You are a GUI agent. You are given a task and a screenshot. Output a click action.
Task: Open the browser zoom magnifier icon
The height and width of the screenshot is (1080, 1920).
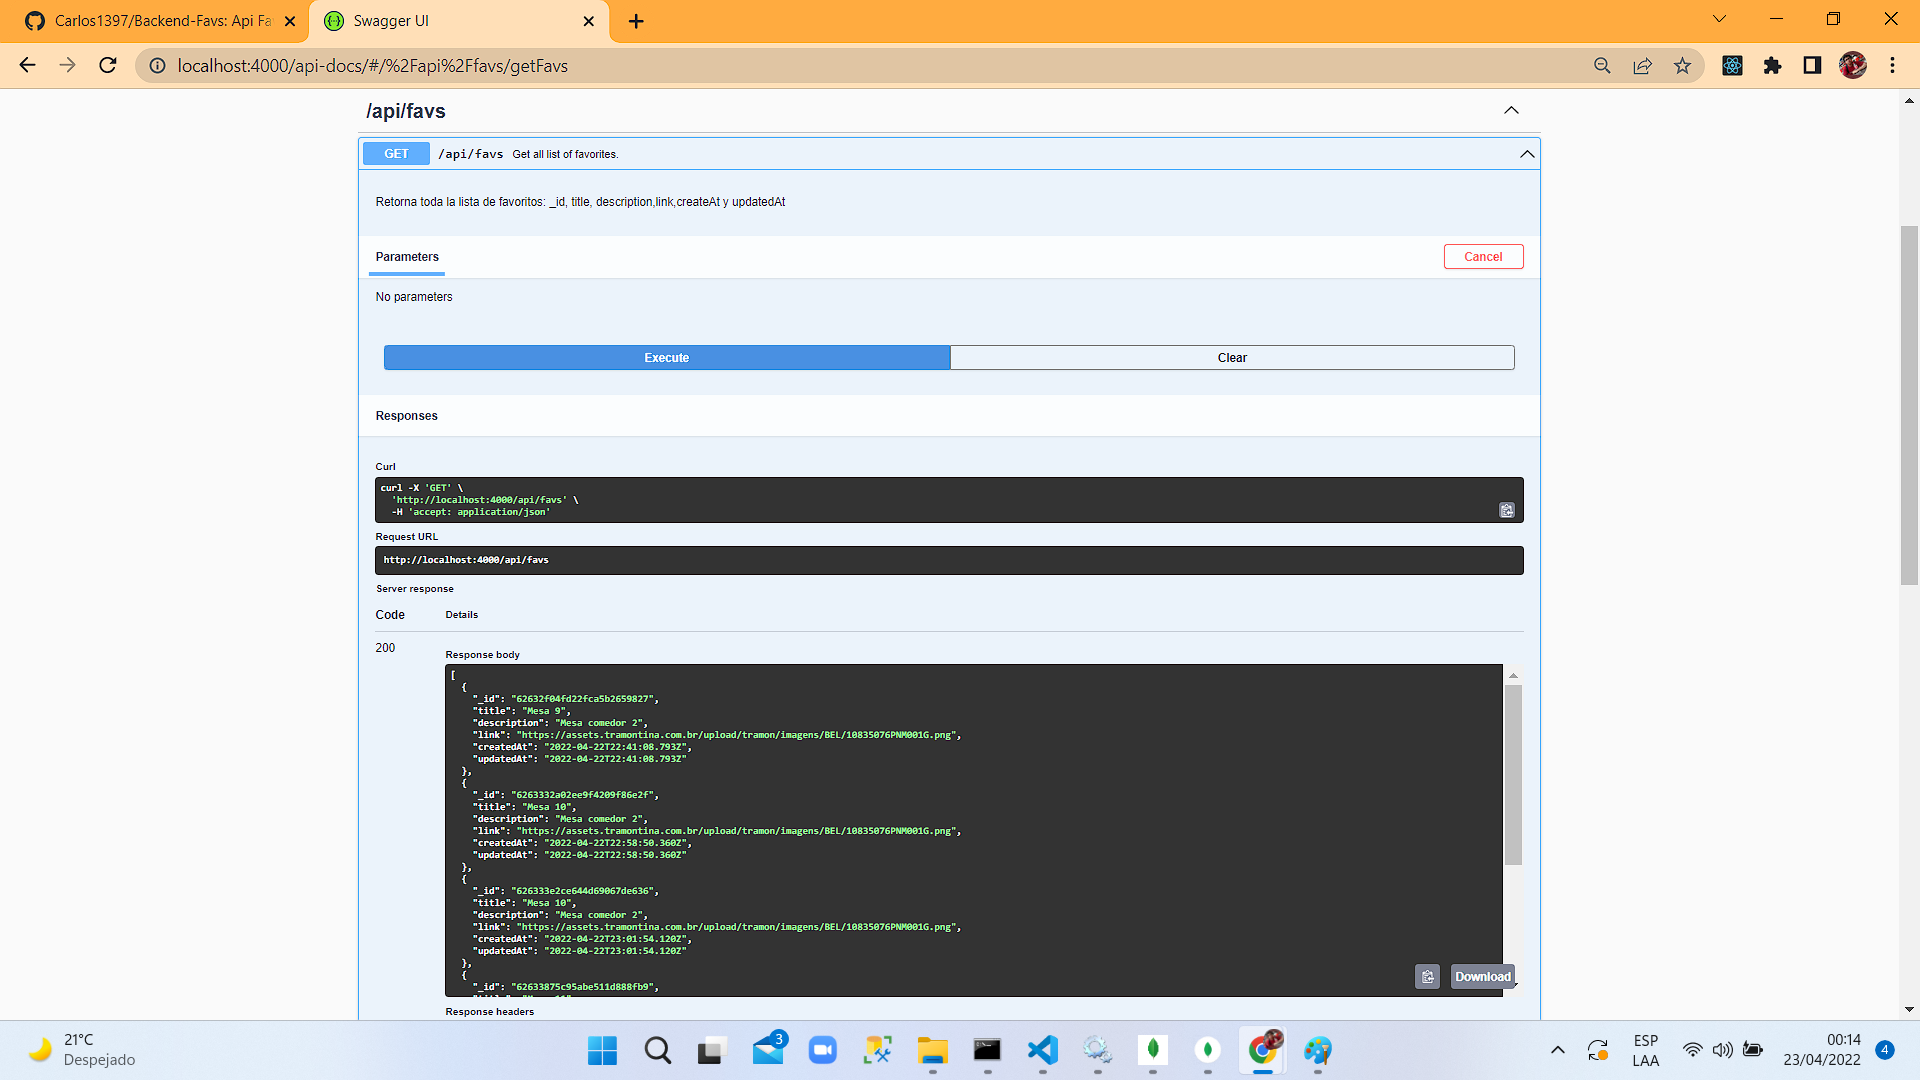[1602, 66]
